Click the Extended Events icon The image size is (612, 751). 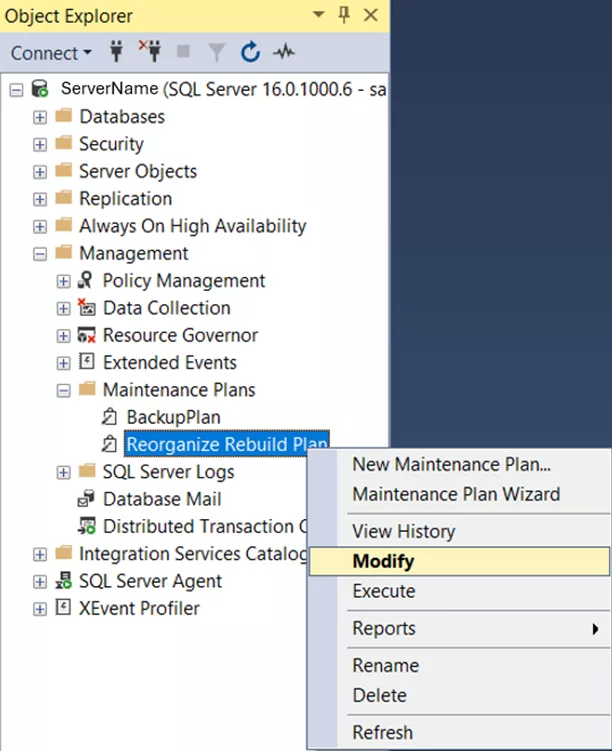87,362
